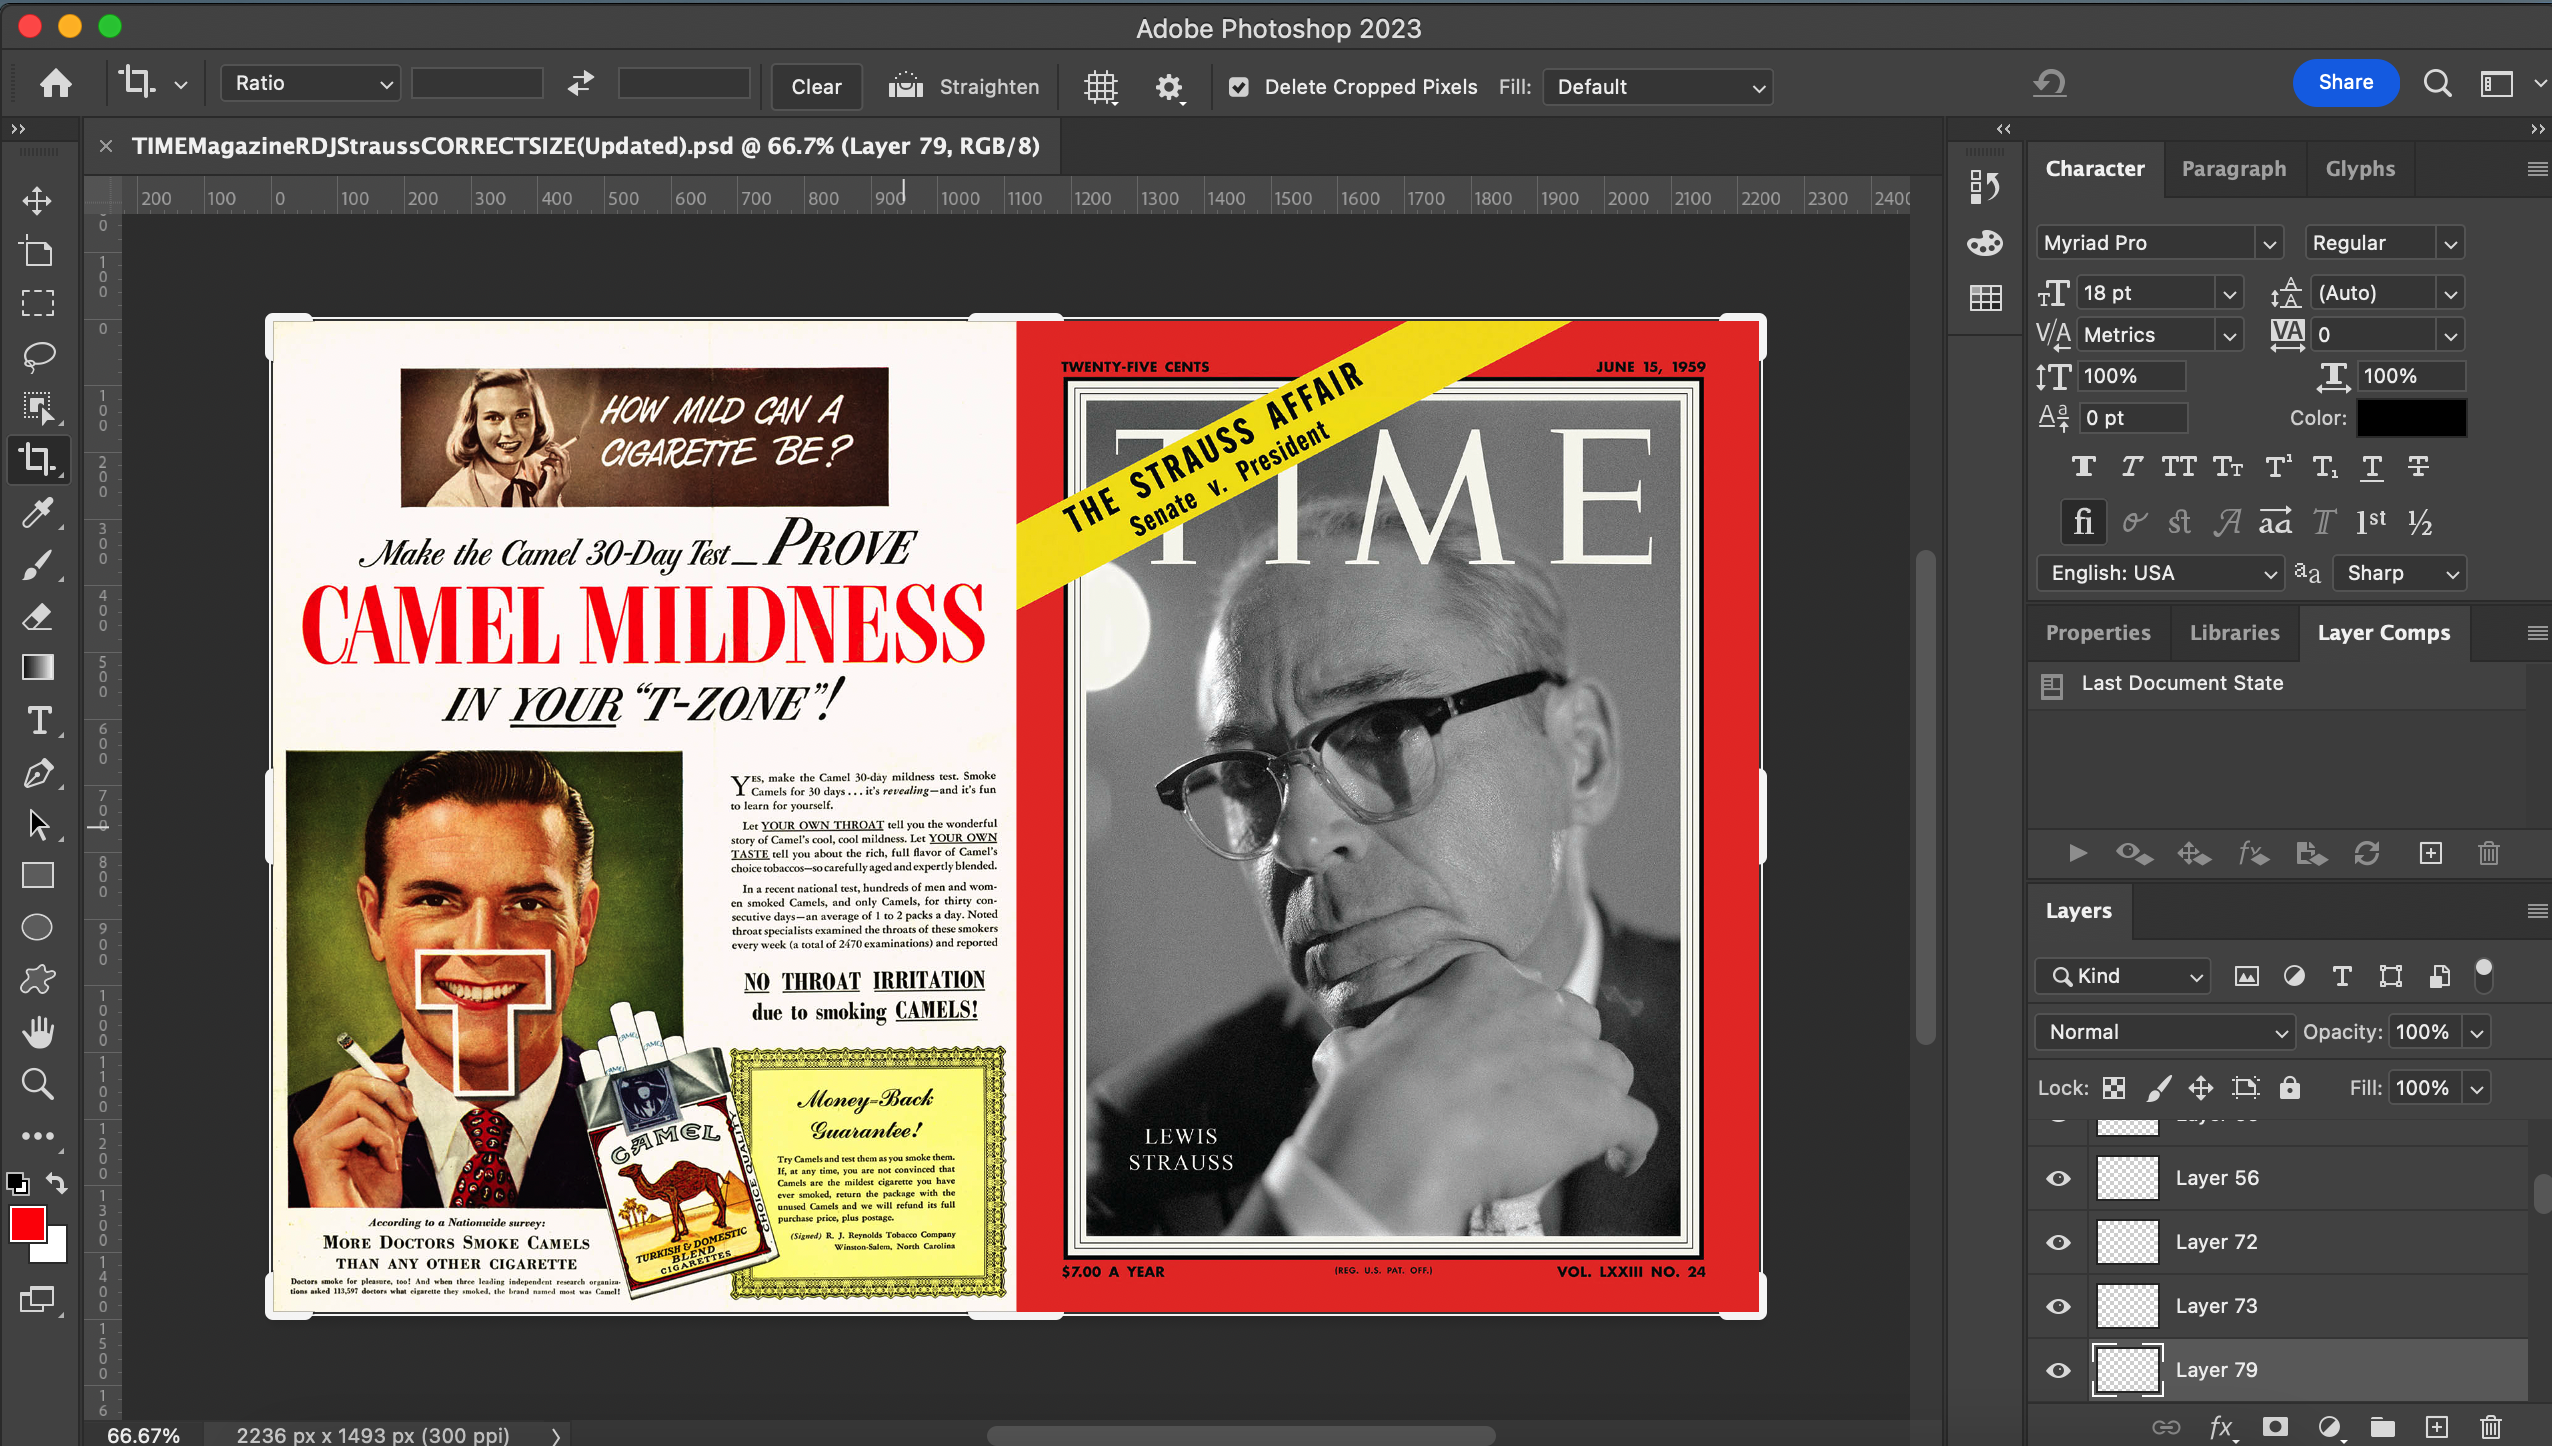
Task: Toggle Faux Bold text style
Action: pyautogui.click(x=2083, y=466)
